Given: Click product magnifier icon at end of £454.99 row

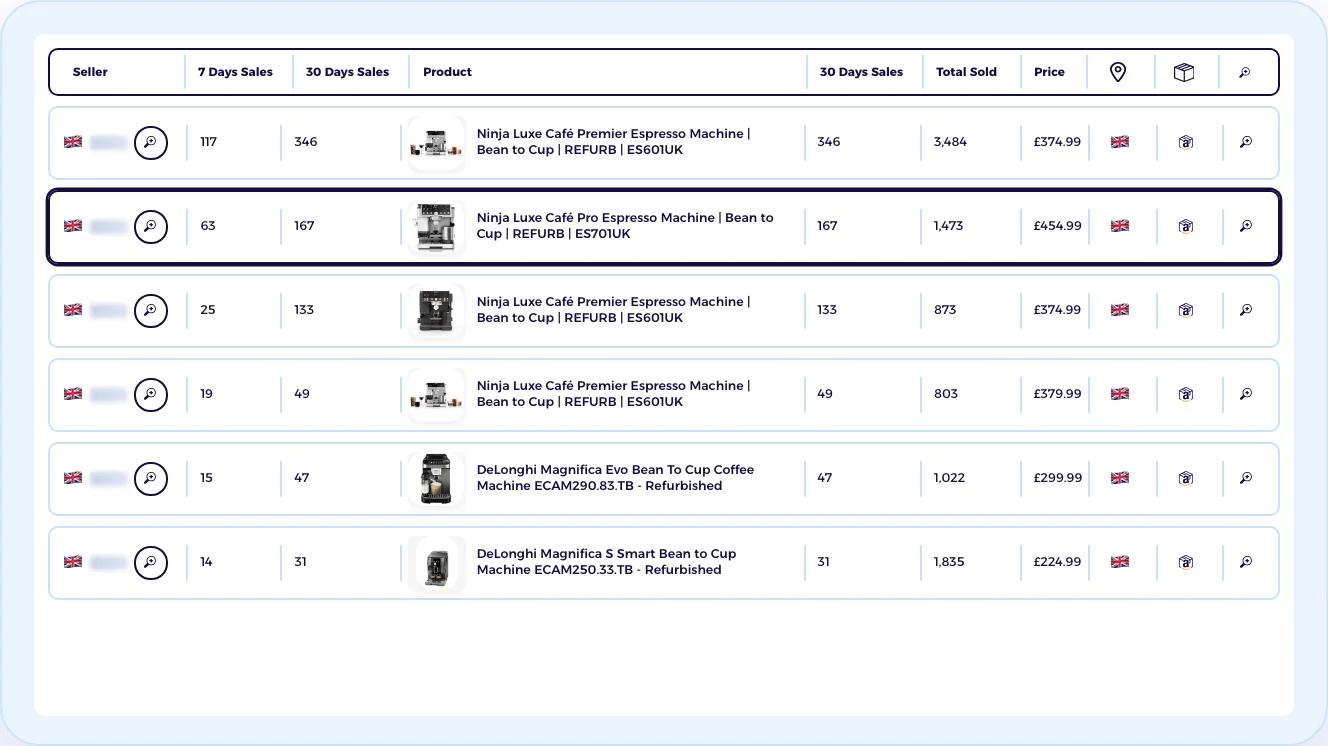Looking at the screenshot, I should click(x=1246, y=226).
